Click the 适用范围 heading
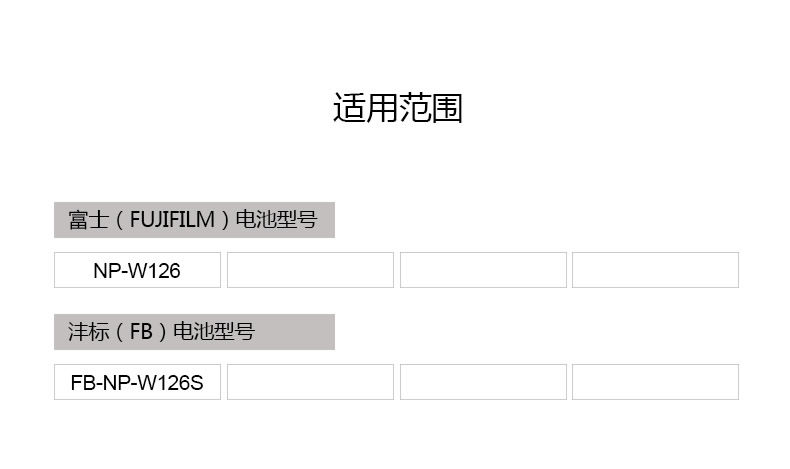 [397, 108]
